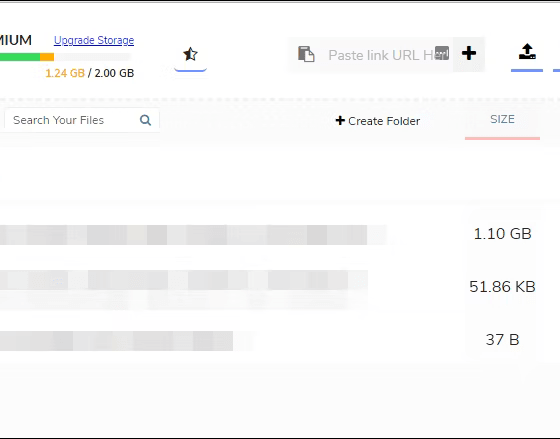Click the clipboard paste icon
This screenshot has width=560, height=439.
[306, 54]
